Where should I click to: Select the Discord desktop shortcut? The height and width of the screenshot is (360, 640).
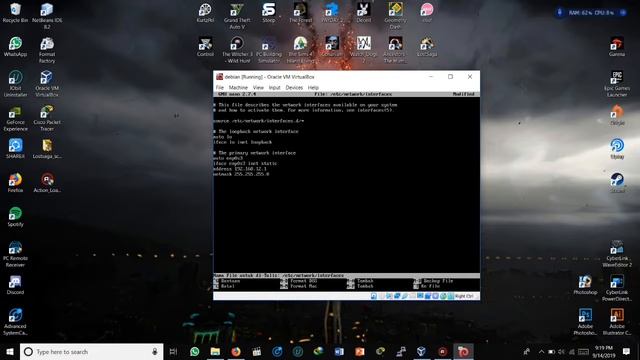tap(15, 284)
